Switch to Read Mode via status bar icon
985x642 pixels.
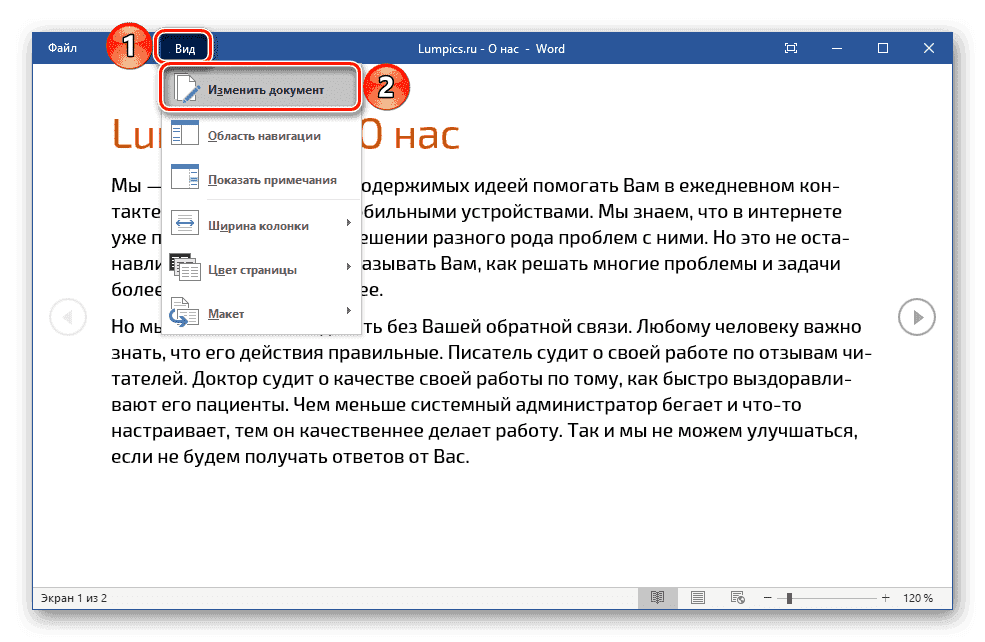657,597
